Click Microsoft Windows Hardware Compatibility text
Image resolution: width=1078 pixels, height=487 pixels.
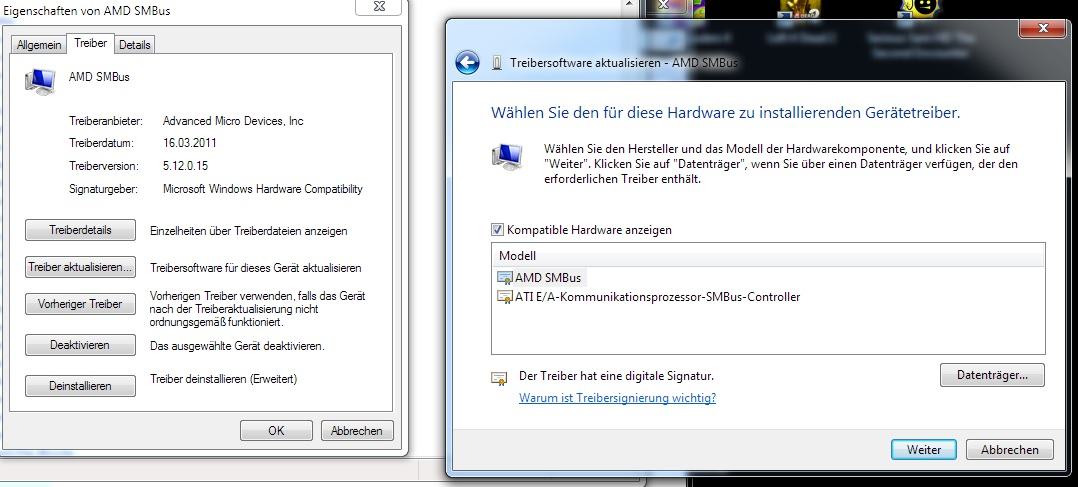pos(263,188)
